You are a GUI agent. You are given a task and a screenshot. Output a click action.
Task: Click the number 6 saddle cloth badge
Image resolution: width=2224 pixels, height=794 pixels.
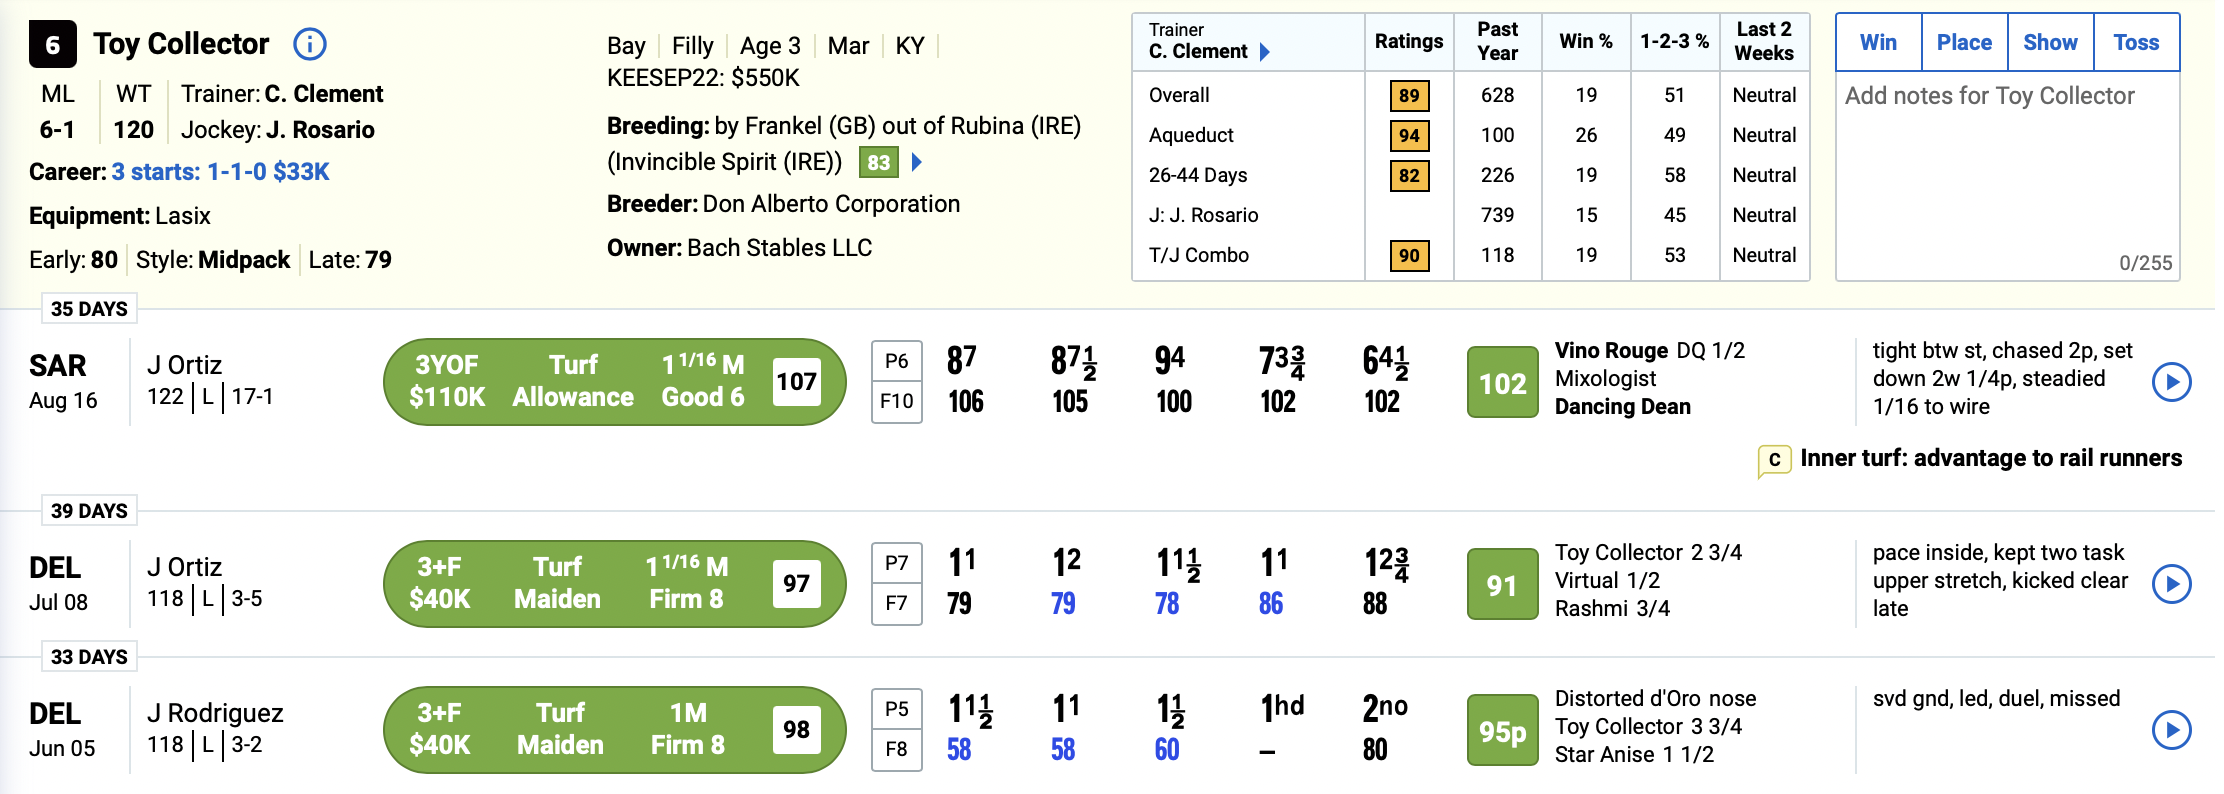coord(53,45)
